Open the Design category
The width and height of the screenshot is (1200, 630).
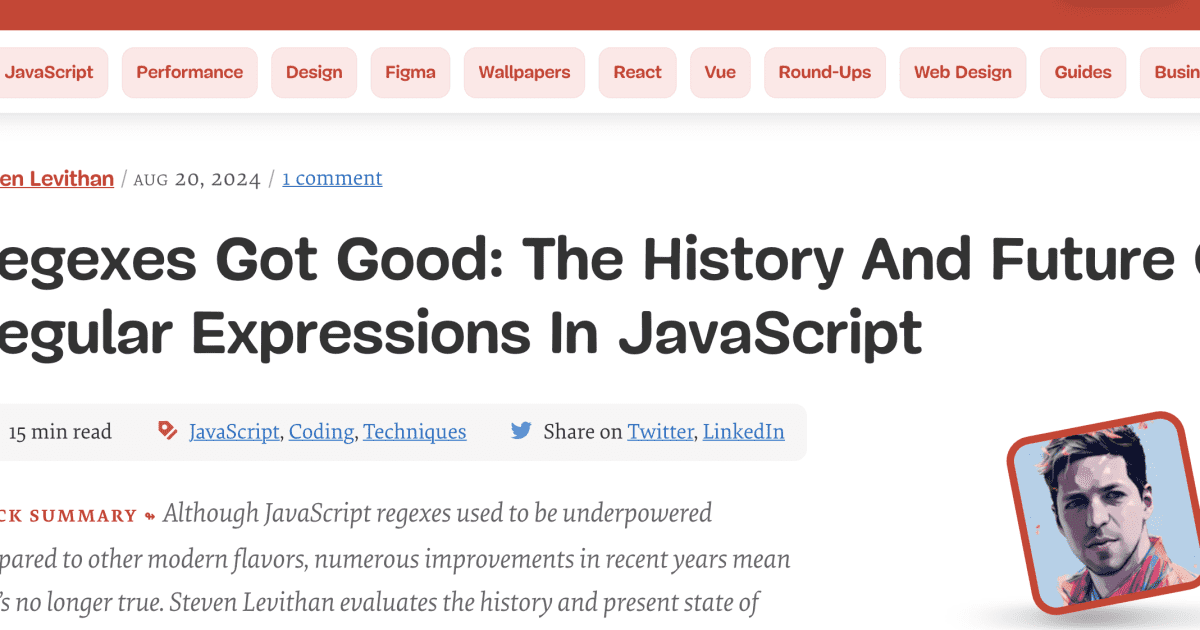pos(314,72)
